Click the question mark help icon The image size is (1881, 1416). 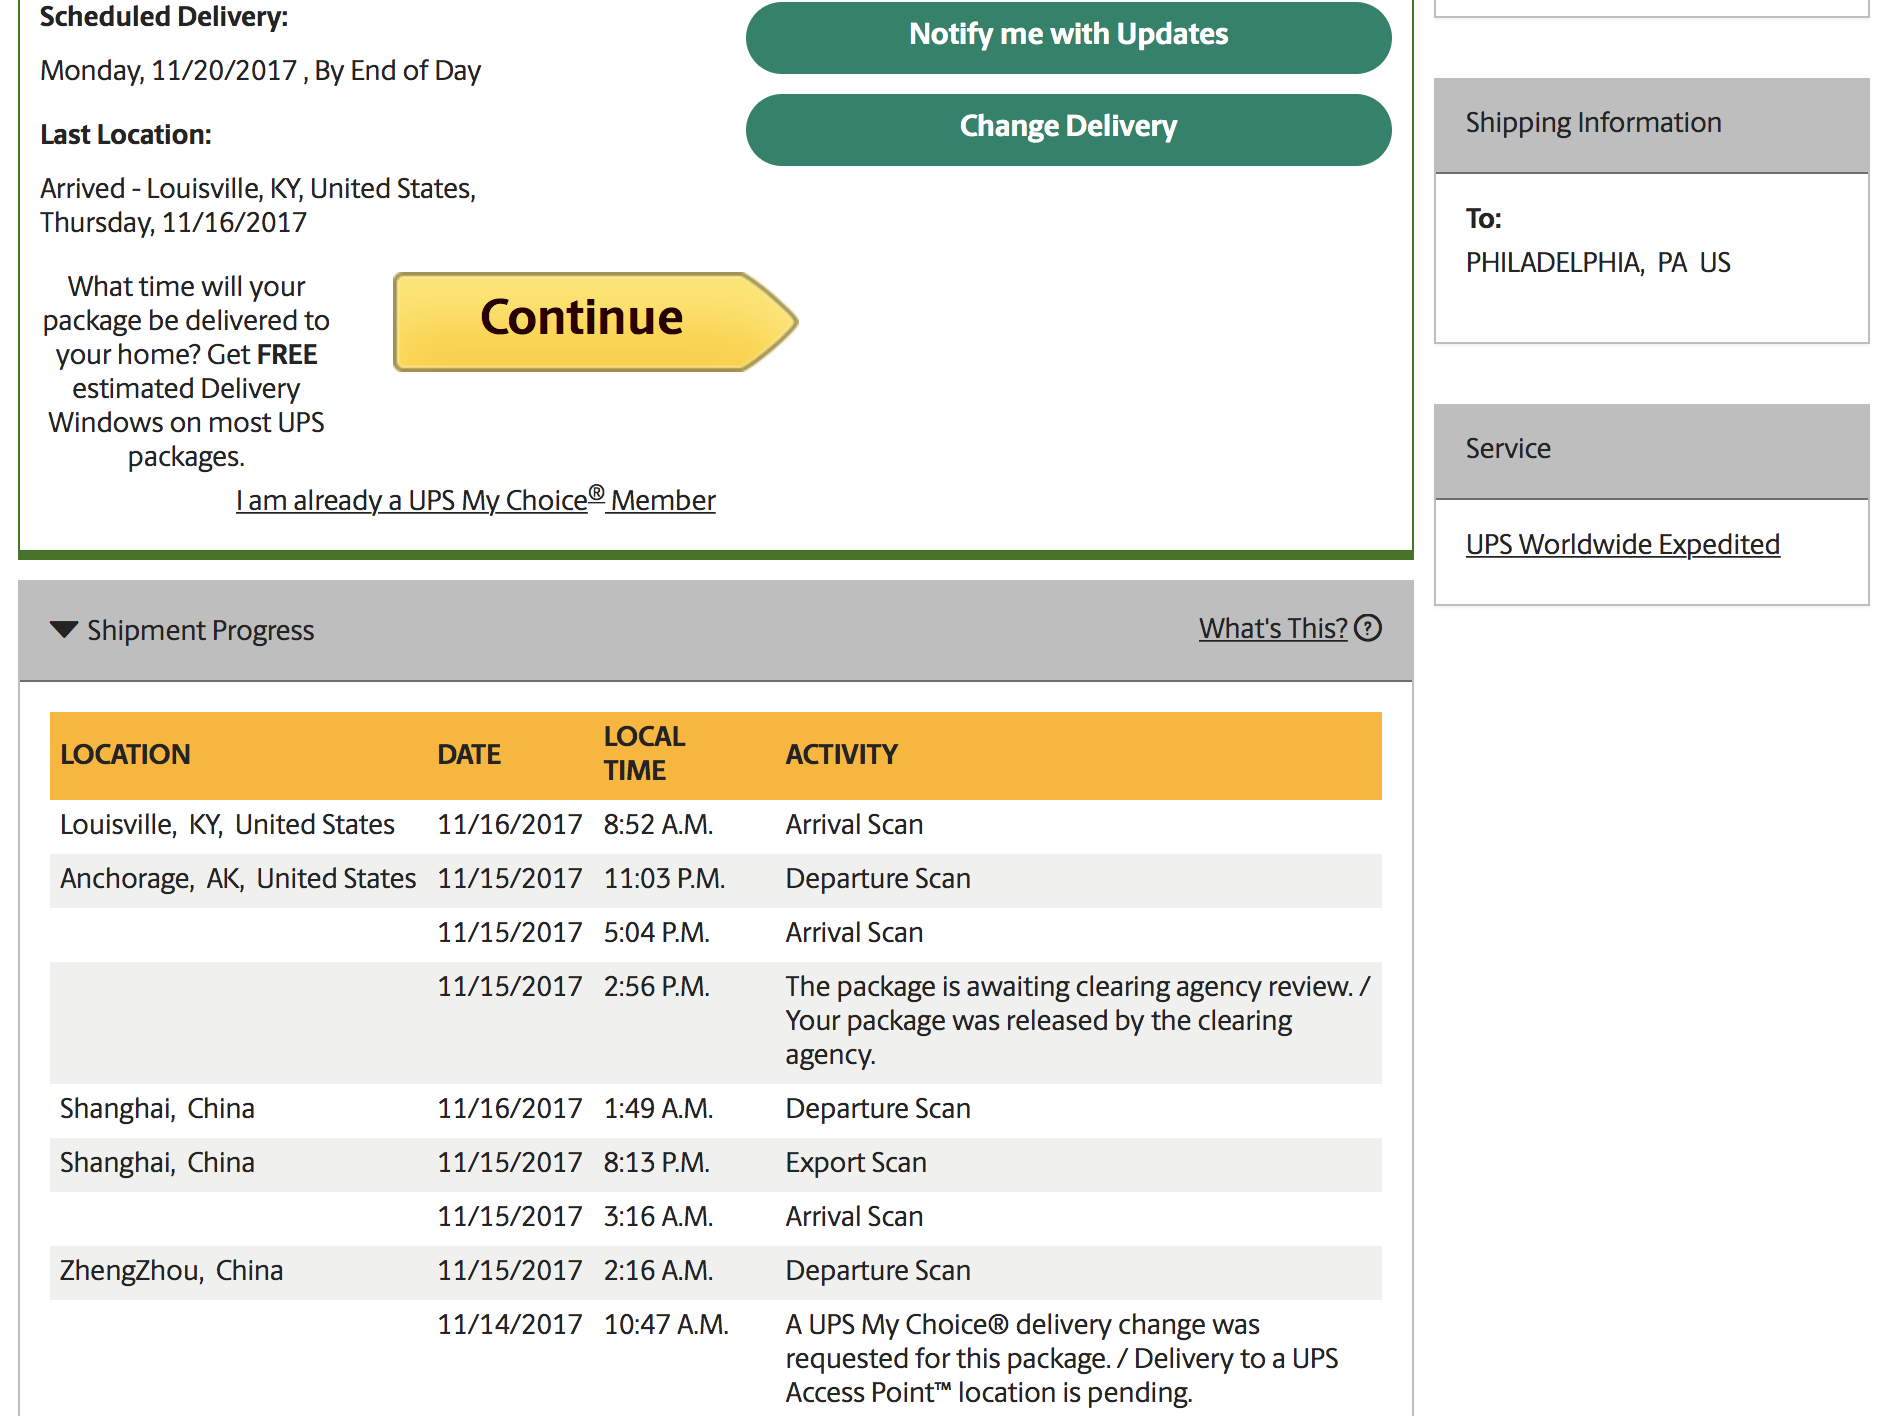1368,628
